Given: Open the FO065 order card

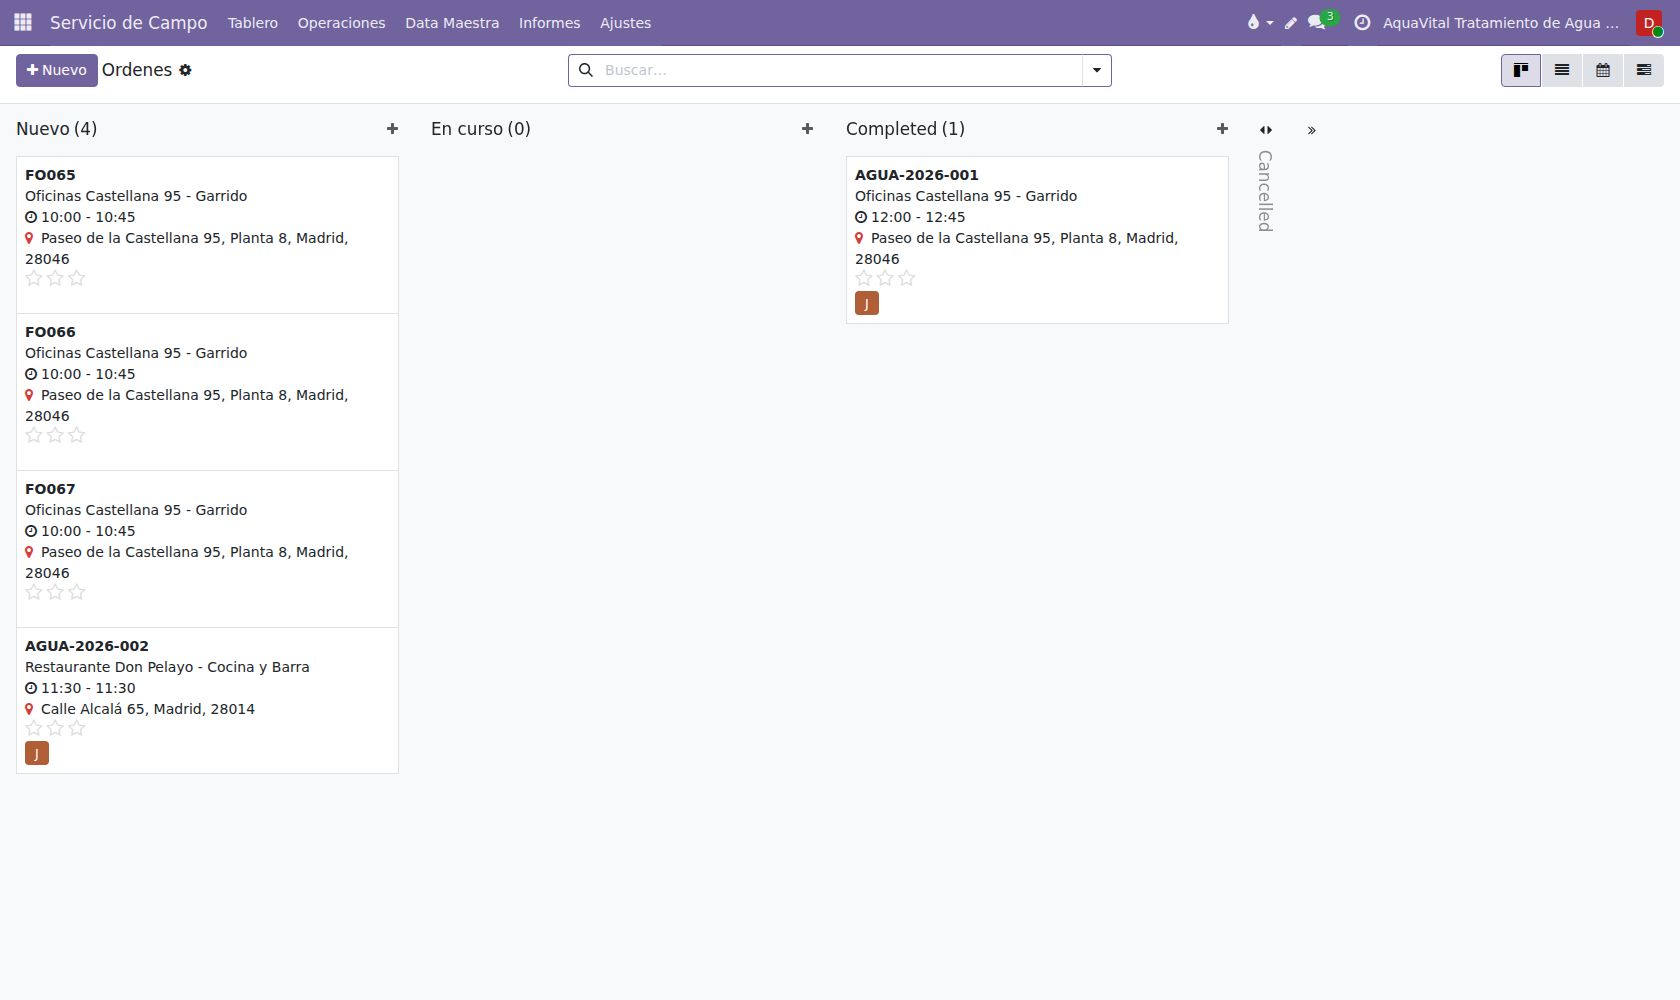Looking at the screenshot, I should [207, 235].
